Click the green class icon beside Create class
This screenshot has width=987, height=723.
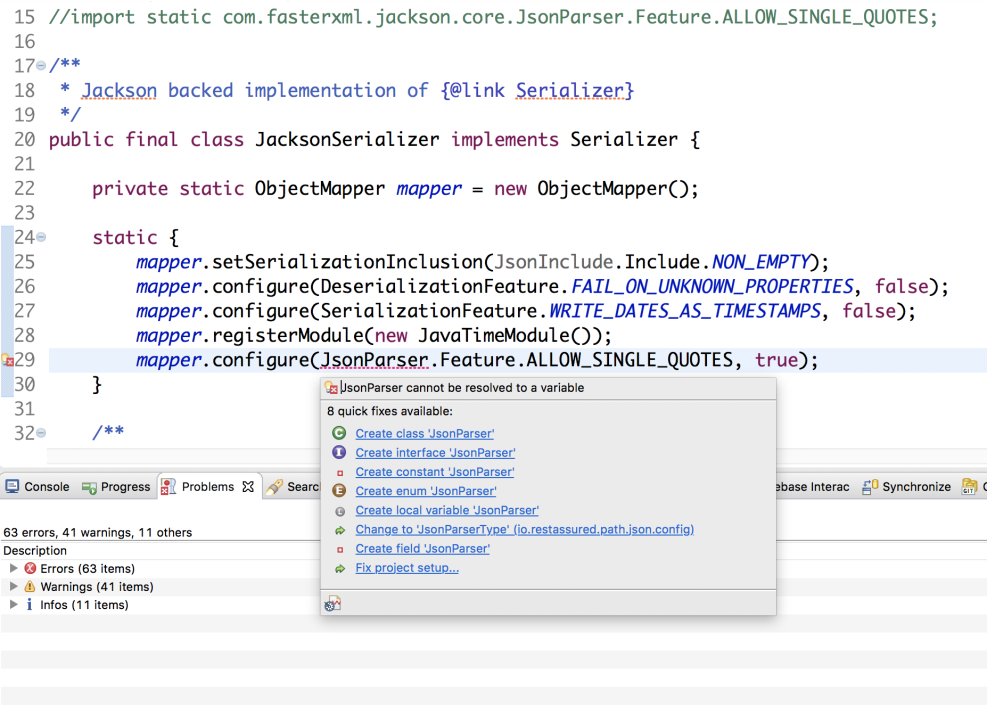[339, 433]
